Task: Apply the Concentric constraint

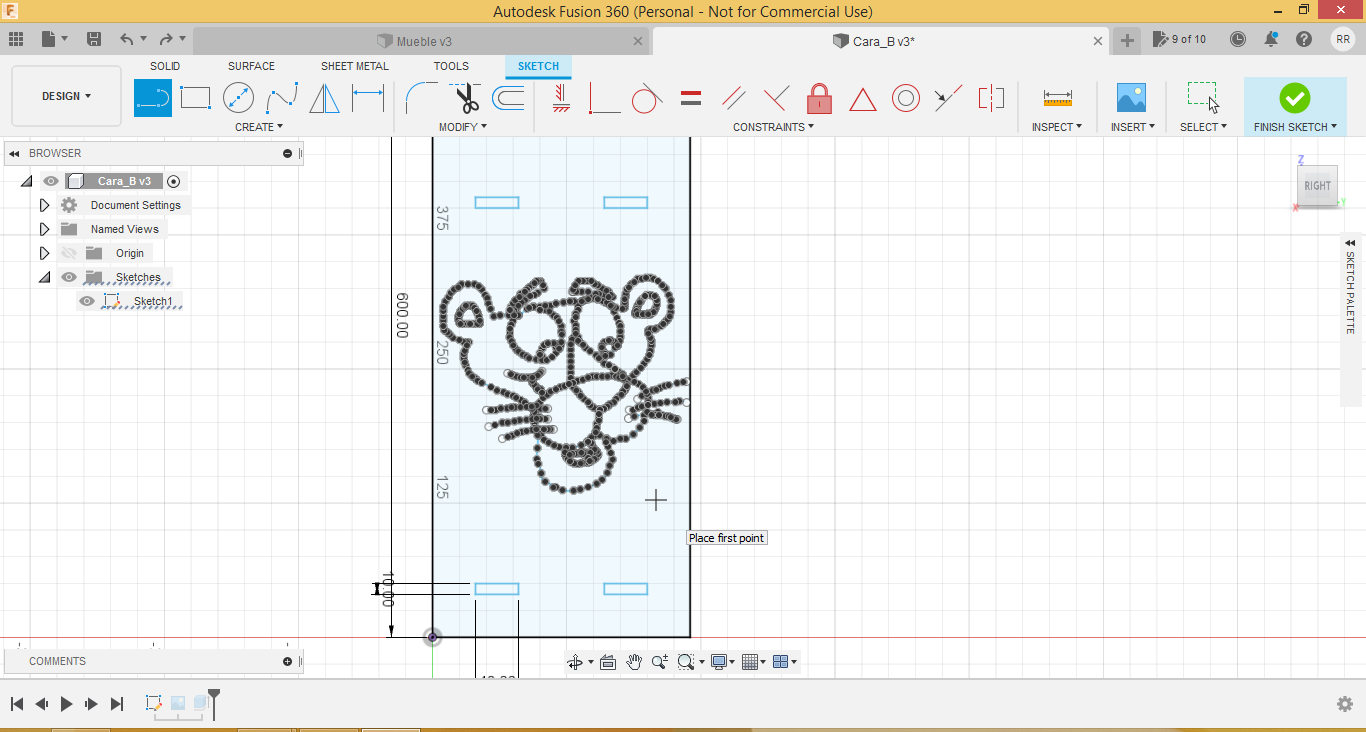Action: tap(905, 98)
